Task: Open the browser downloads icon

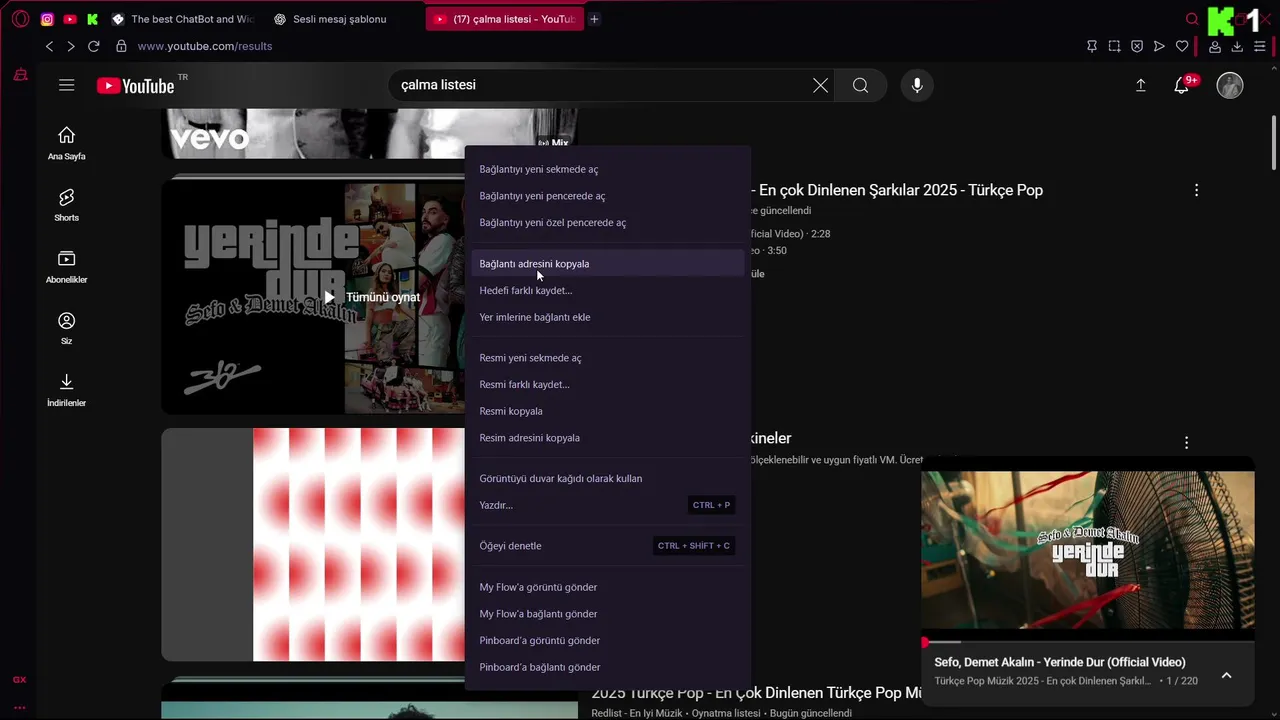Action: point(1237,46)
